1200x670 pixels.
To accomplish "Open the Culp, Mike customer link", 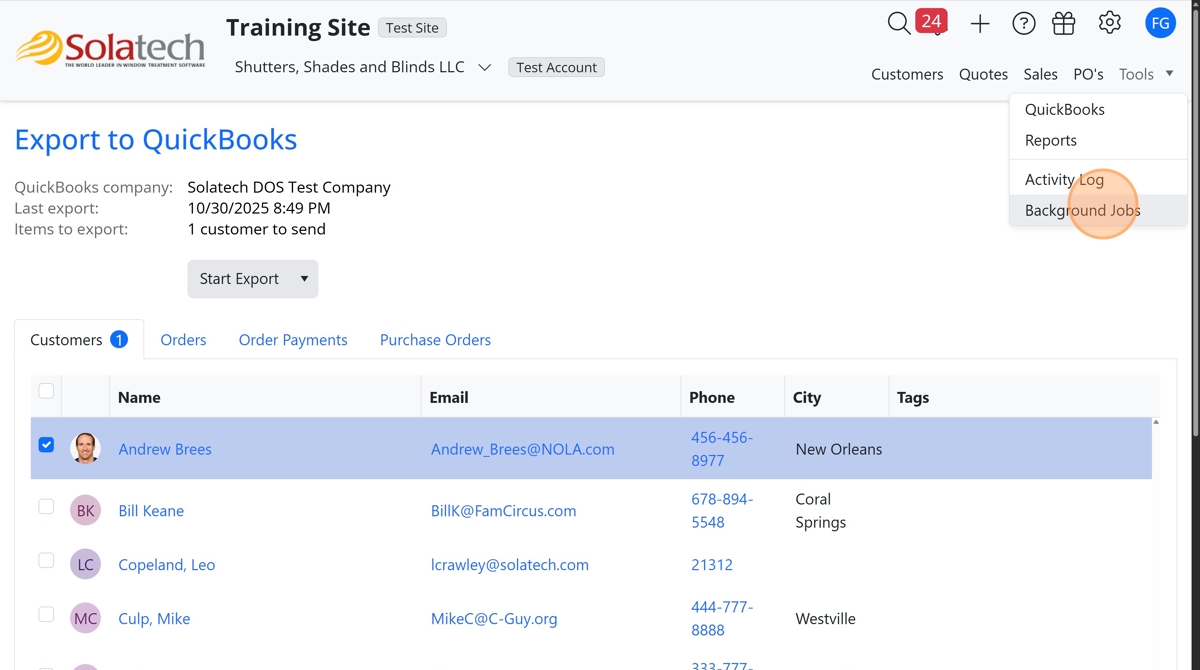I will tap(154, 619).
